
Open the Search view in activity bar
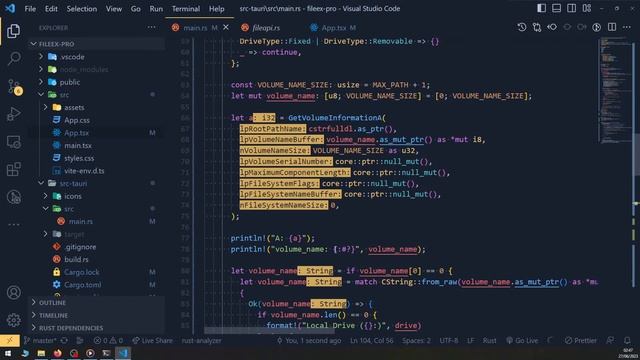pyautogui.click(x=13, y=58)
